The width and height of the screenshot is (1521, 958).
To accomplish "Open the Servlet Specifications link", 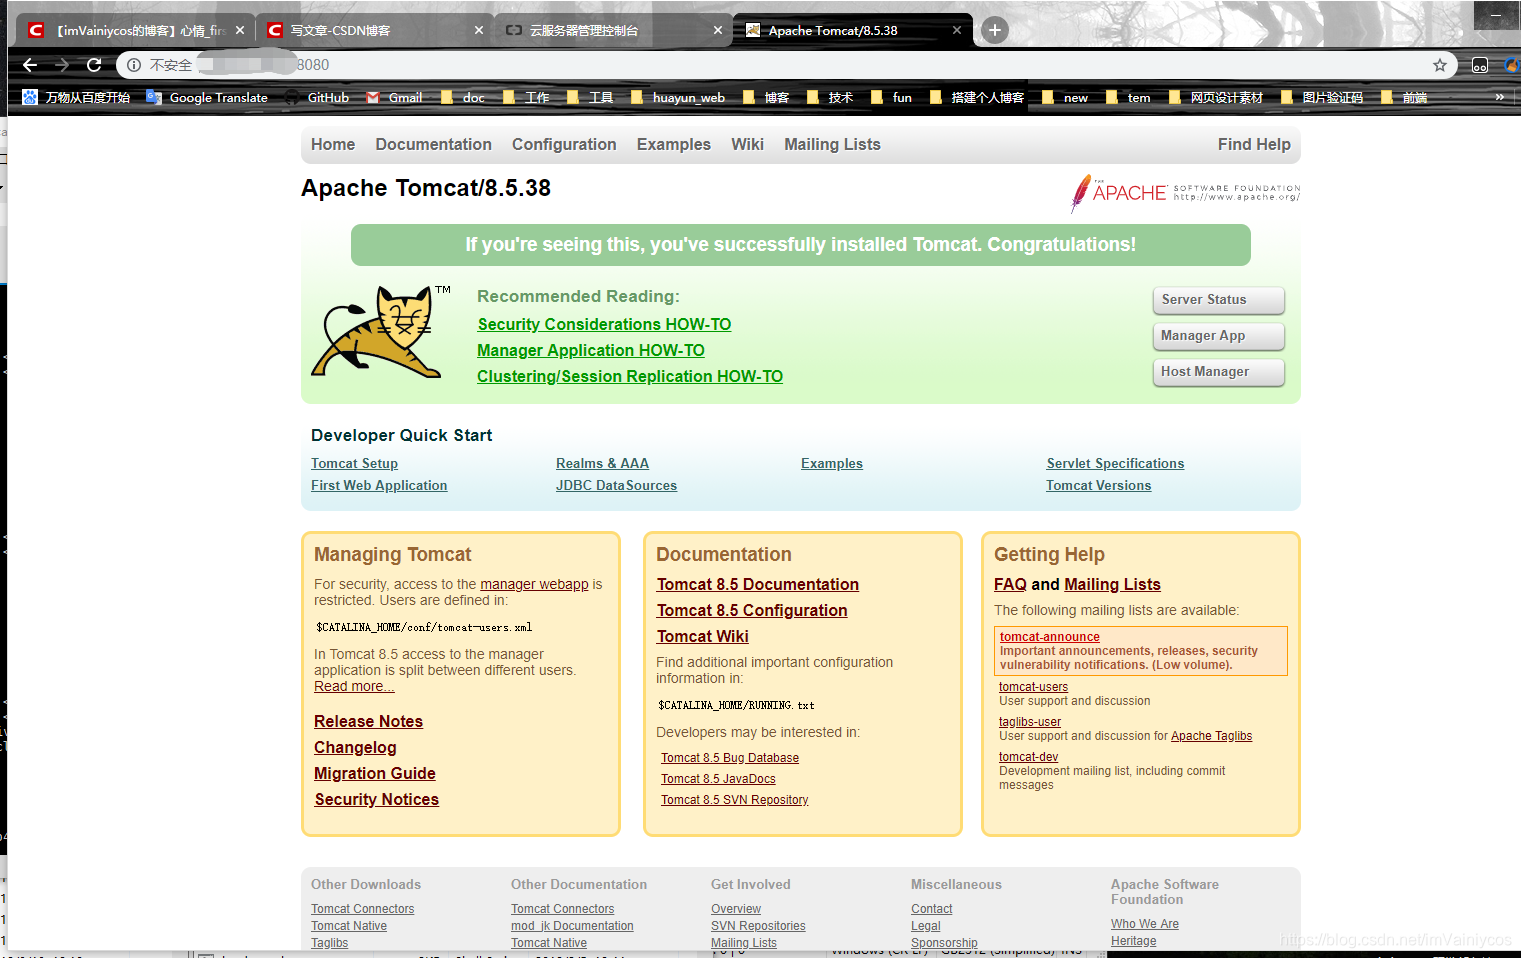I will pos(1115,463).
